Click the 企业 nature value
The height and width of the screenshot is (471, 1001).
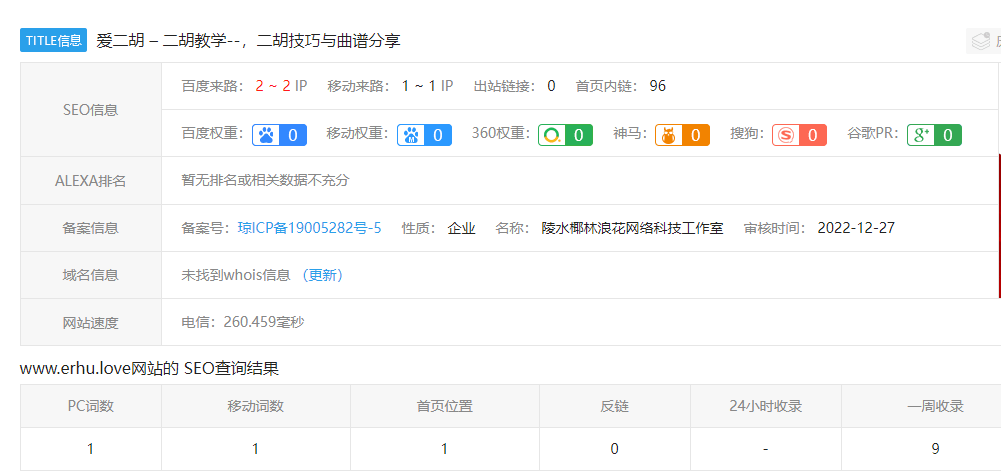click(461, 228)
